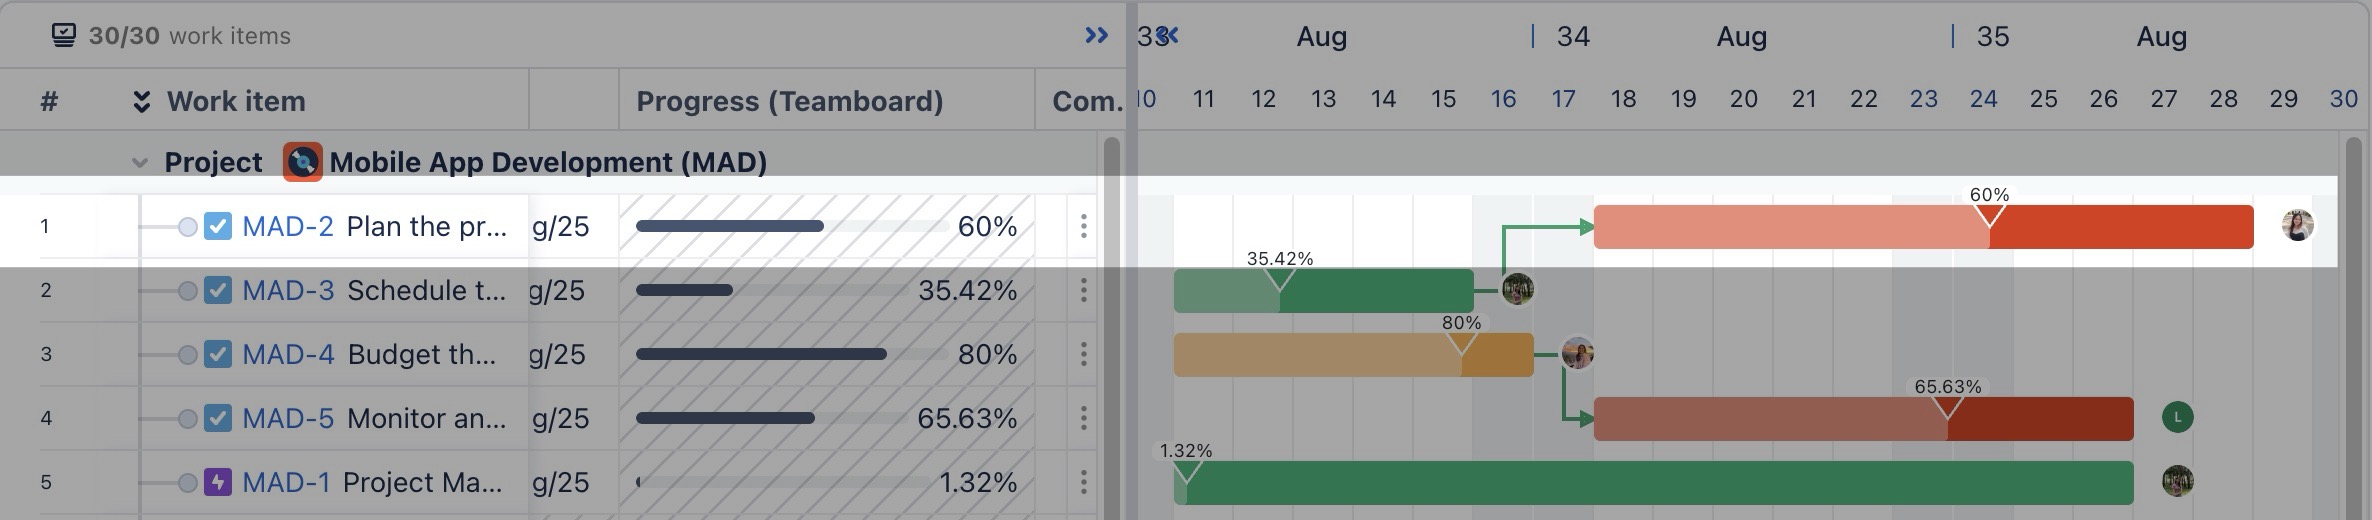
Task: Click the Mobile App Development project icon
Action: 302,162
